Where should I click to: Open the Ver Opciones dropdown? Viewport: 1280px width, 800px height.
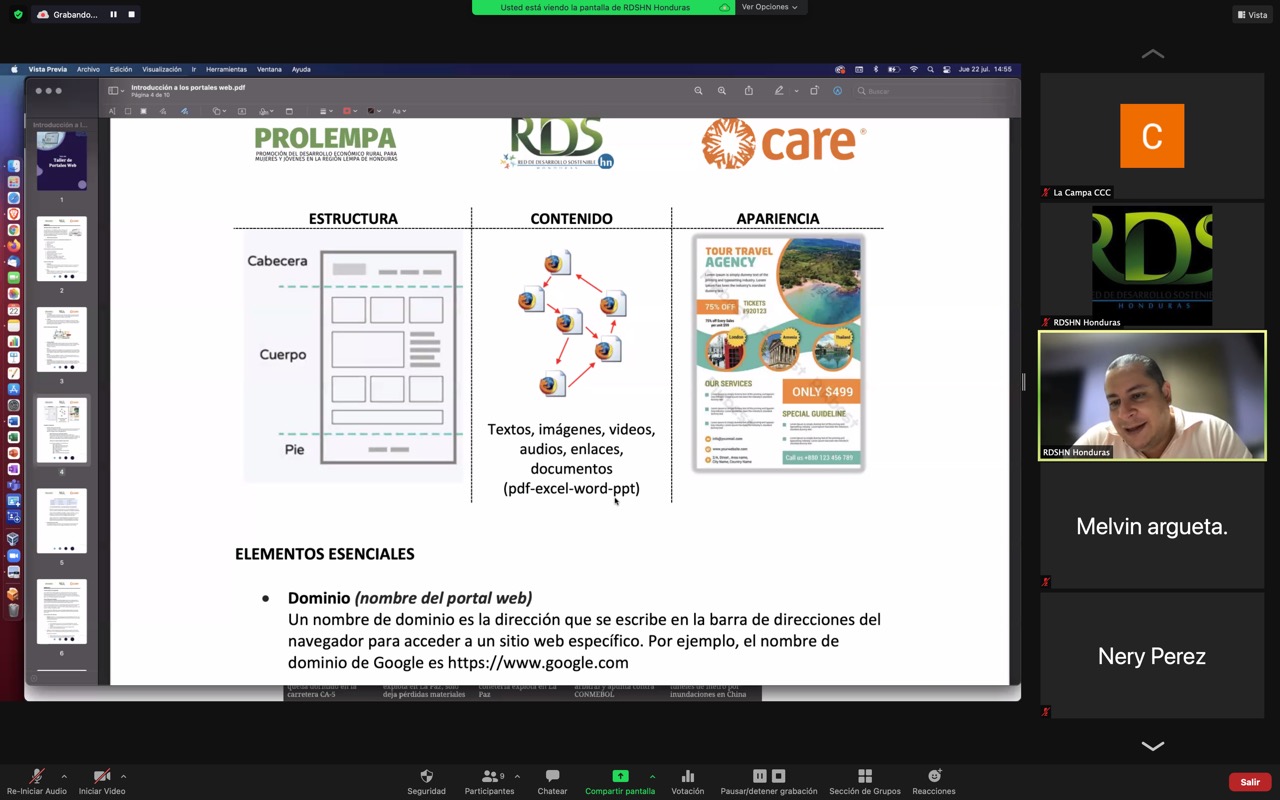769,7
